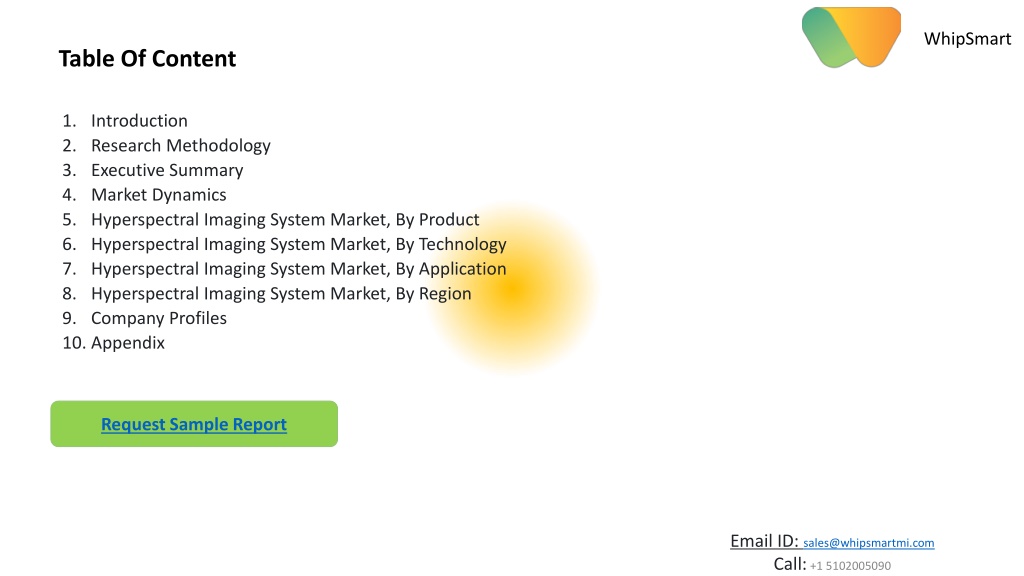Open the sales@whipsmartmi.com email link
1024x576 pixels.
pos(869,543)
